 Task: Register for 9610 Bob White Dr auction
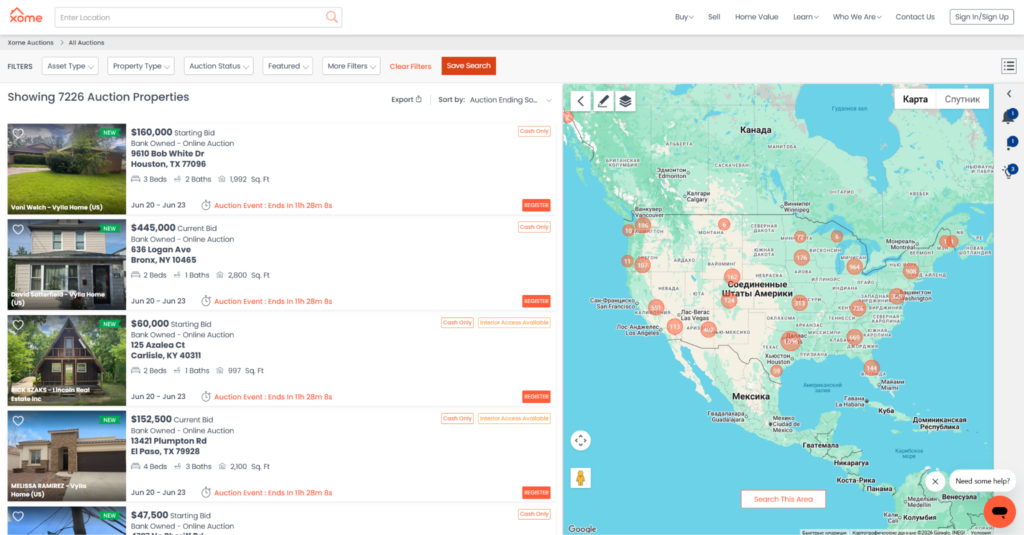[536, 205]
